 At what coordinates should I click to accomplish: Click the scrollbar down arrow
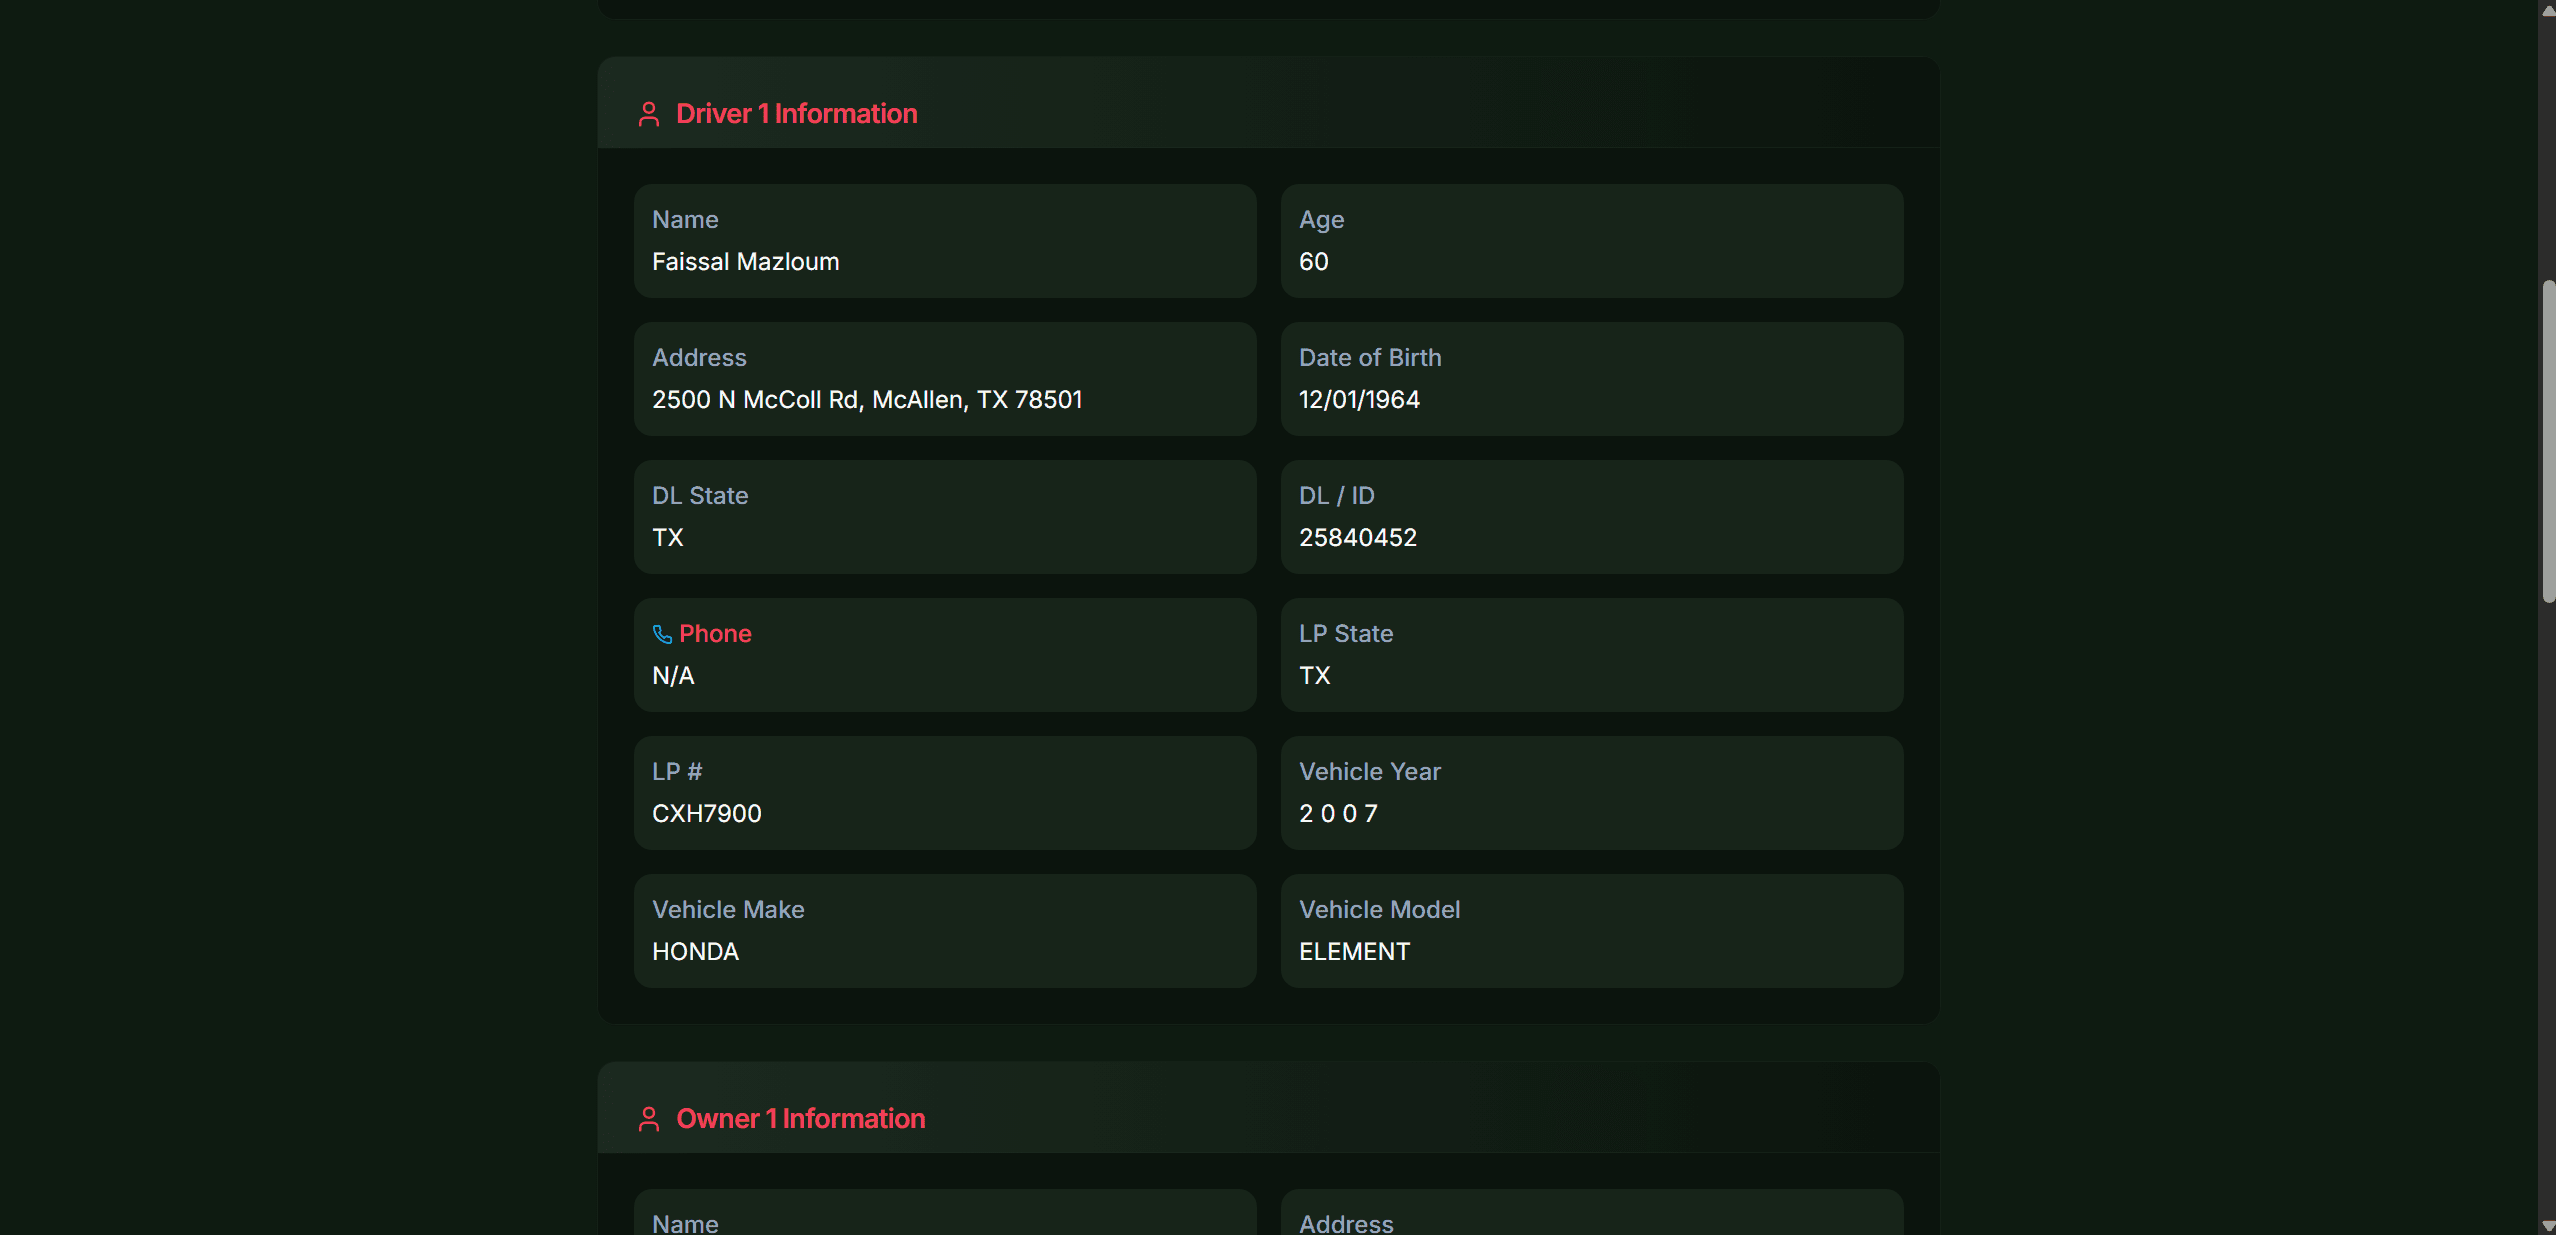pyautogui.click(x=2545, y=1223)
